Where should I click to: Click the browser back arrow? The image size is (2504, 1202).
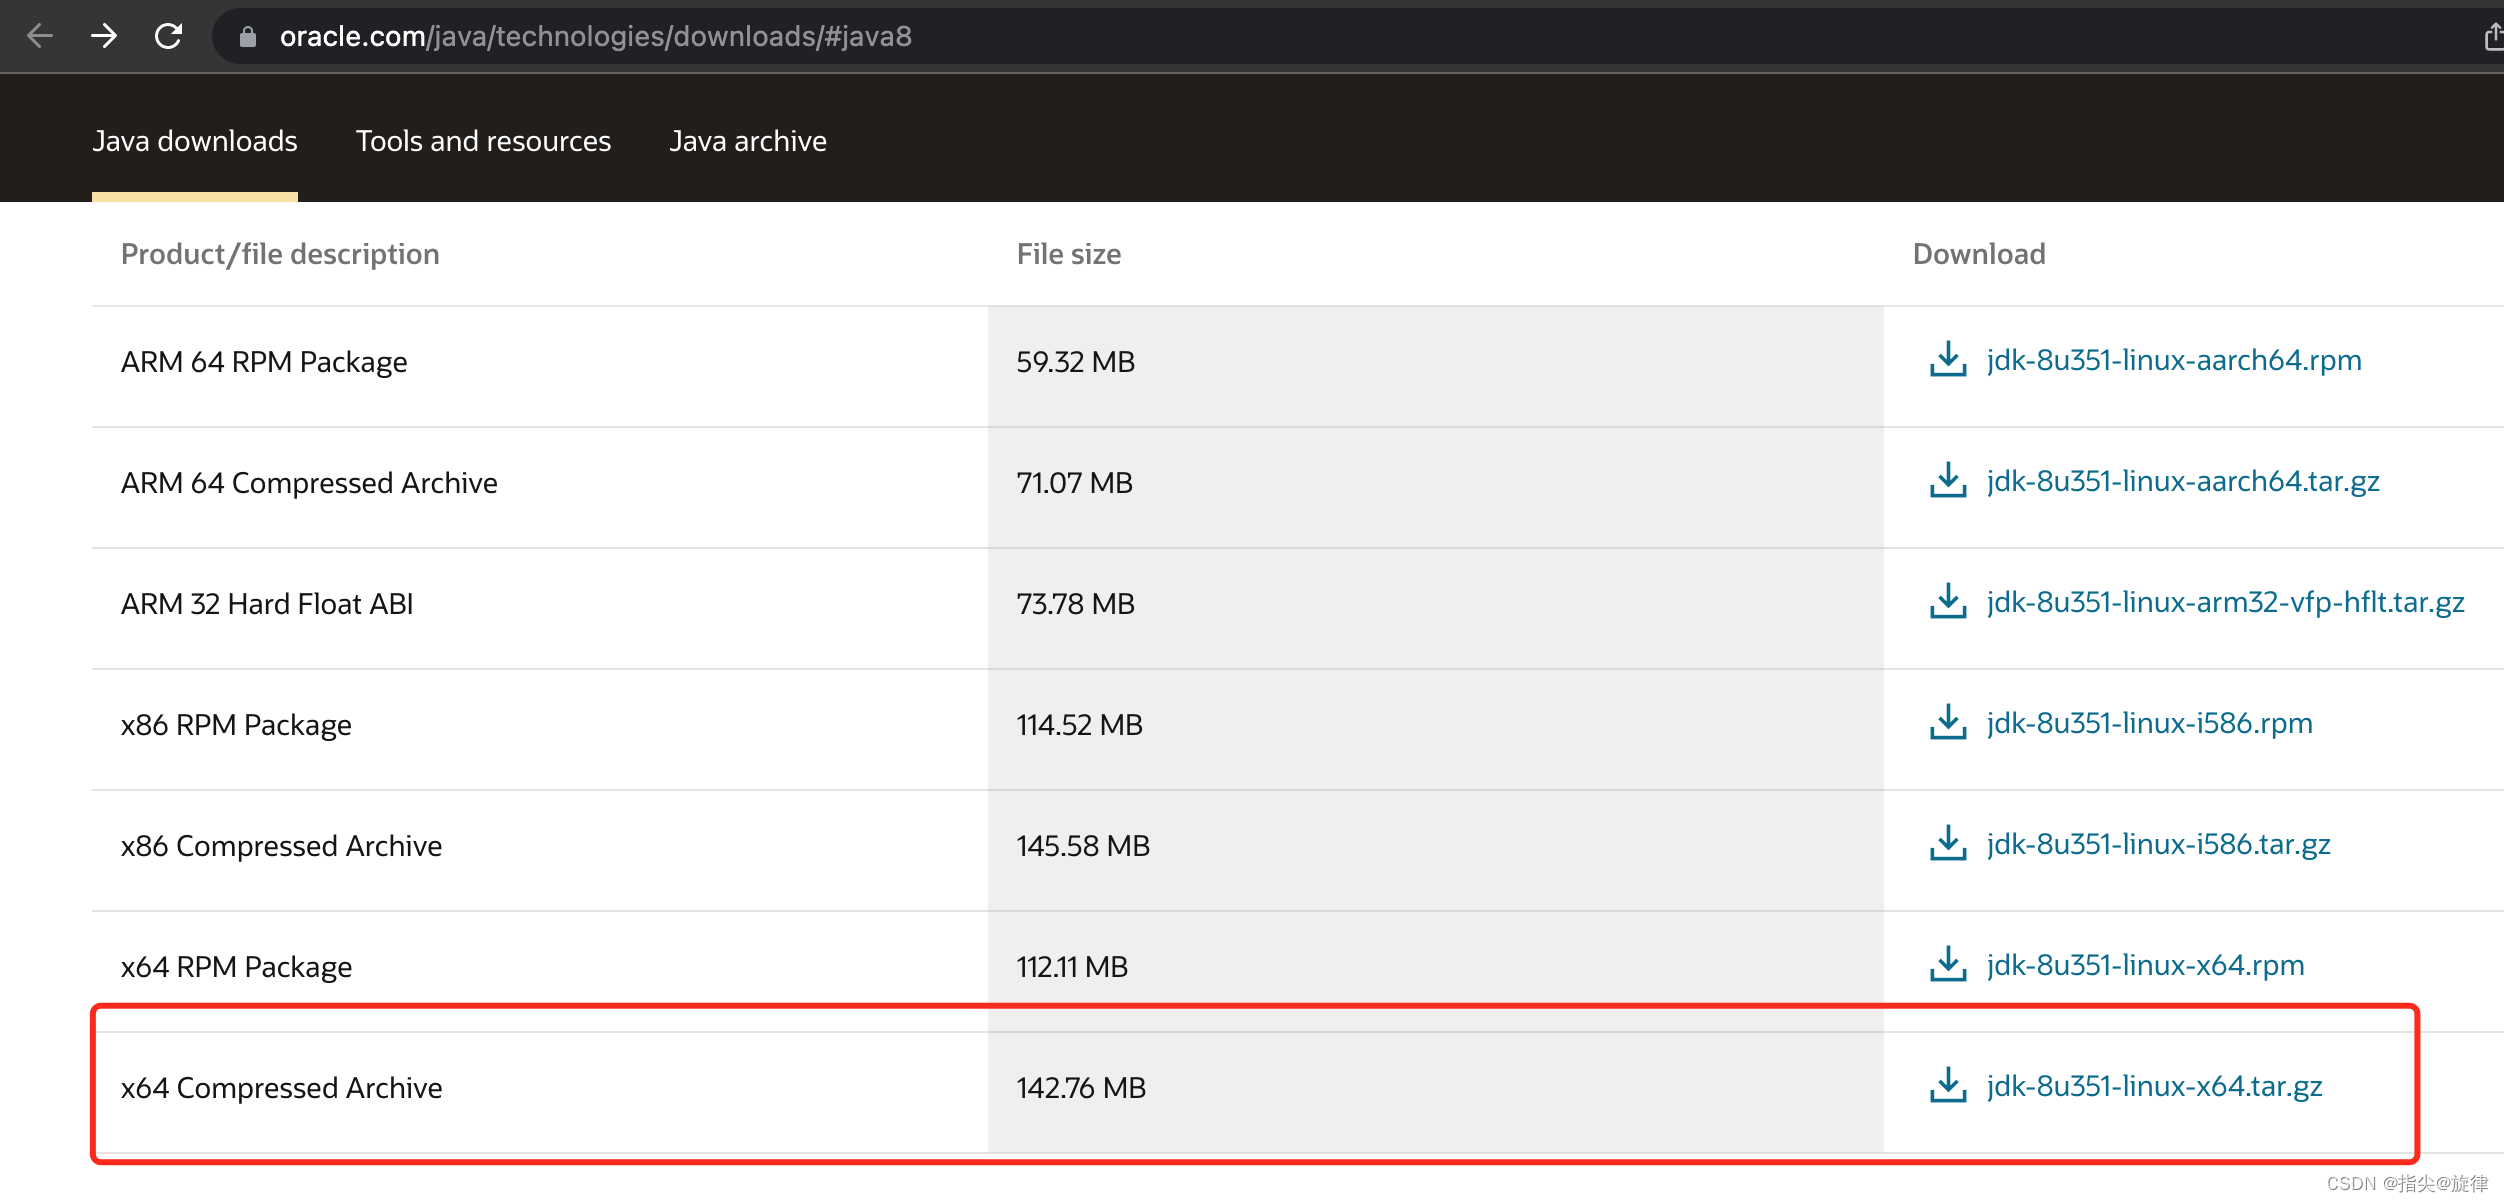40,37
